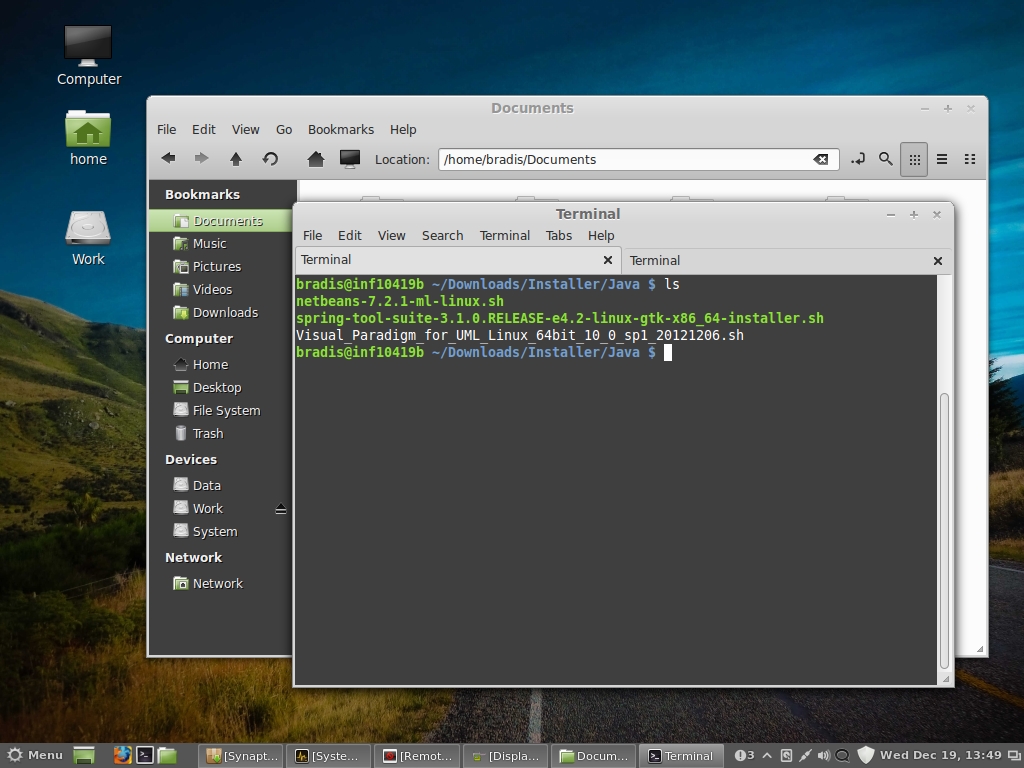Switch to icon view
1024x768 pixels.
tap(914, 159)
